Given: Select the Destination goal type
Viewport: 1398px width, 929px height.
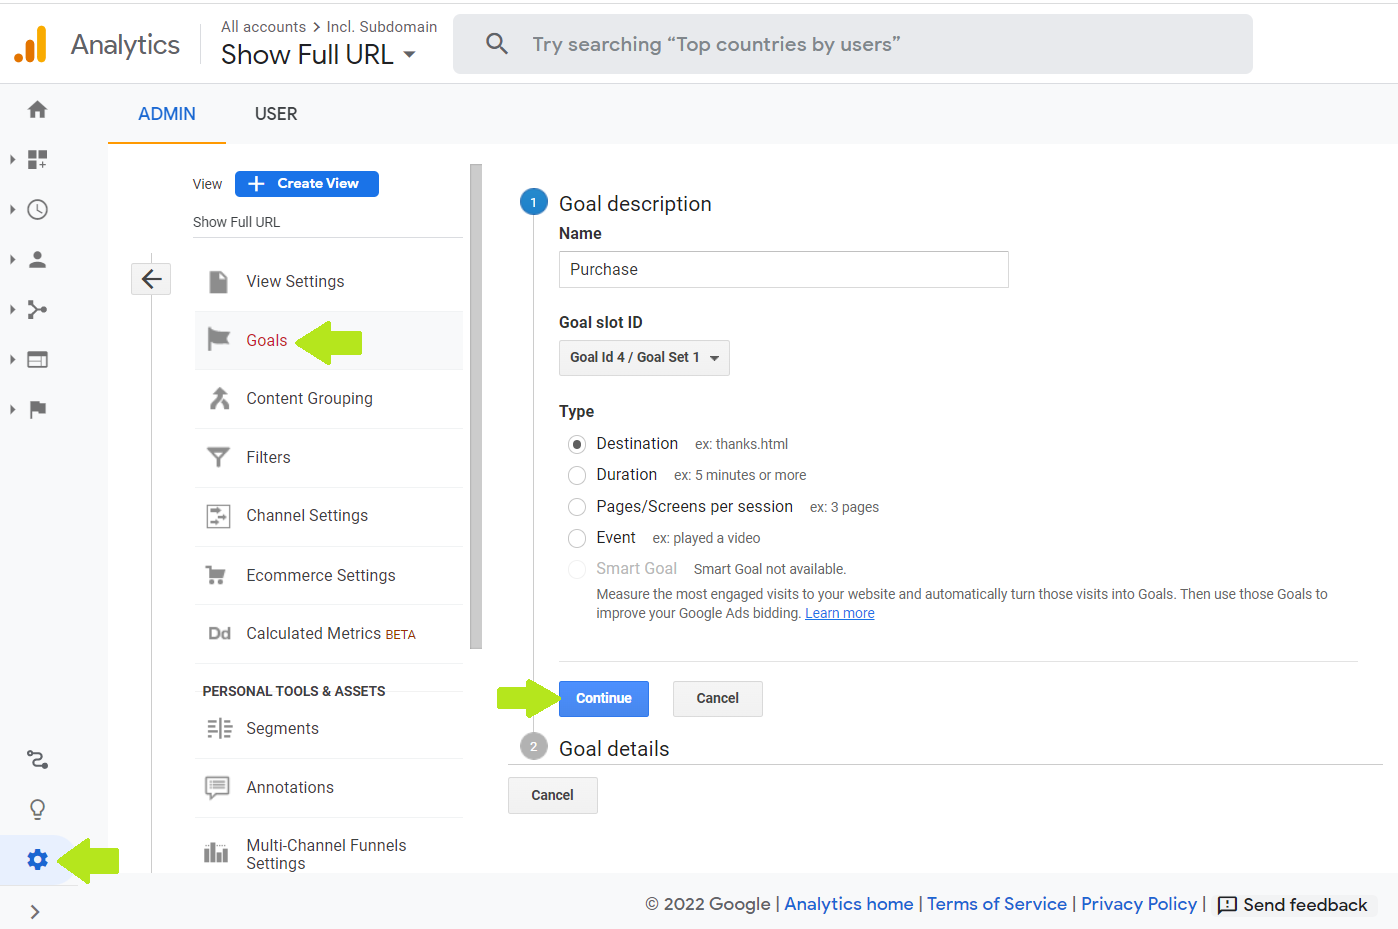Looking at the screenshot, I should (x=577, y=444).
